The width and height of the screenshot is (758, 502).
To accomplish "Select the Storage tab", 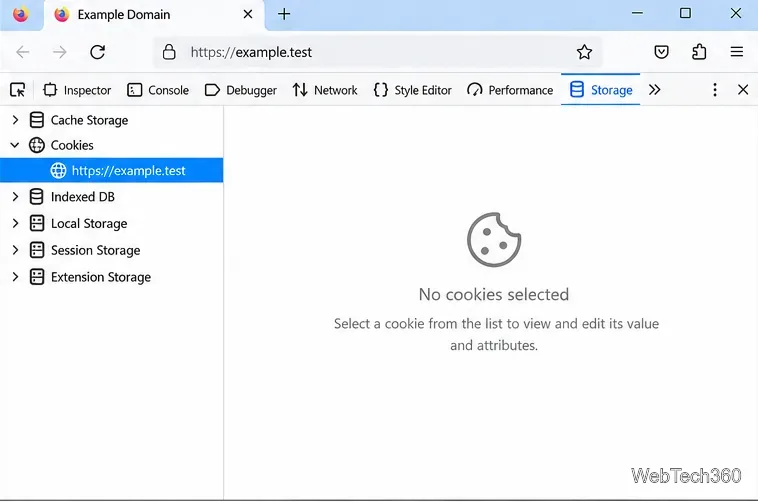I will [601, 90].
